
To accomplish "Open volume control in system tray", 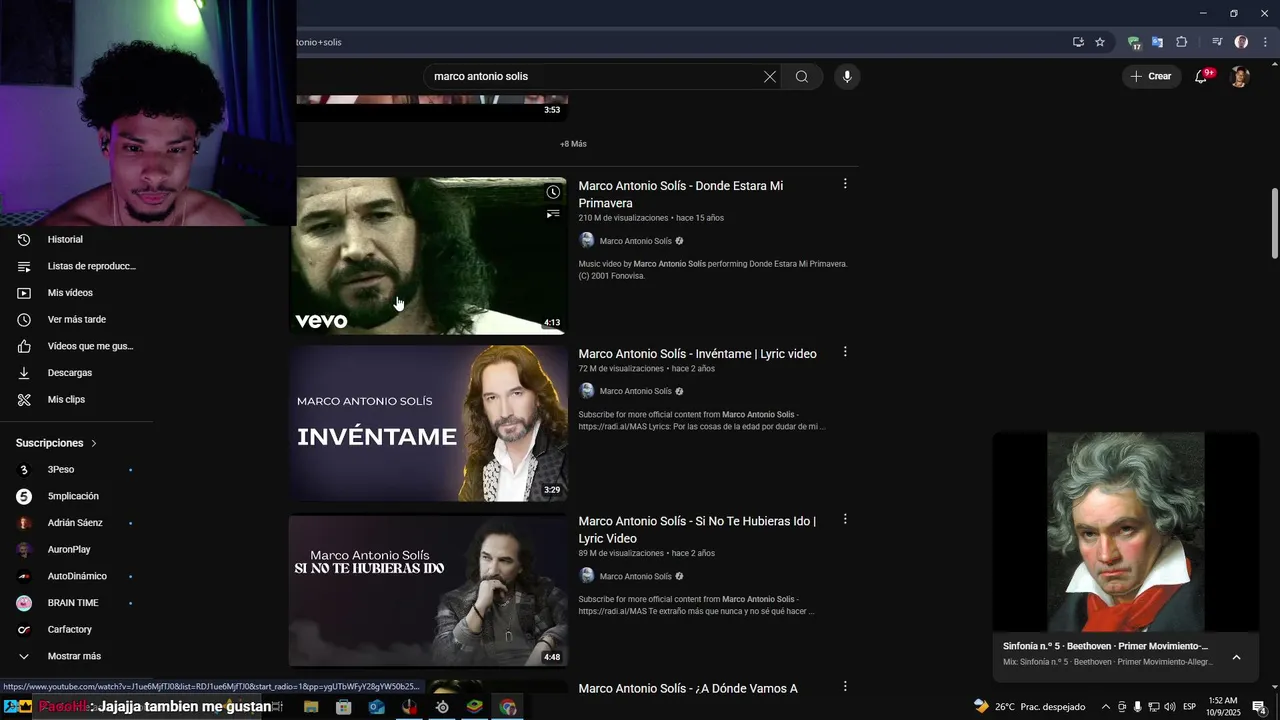I will (x=1170, y=707).
